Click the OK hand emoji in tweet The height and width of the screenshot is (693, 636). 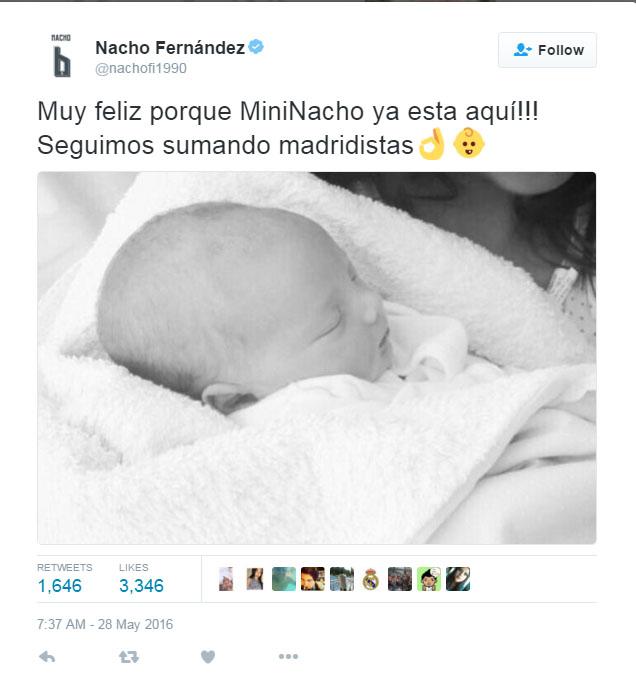click(x=432, y=144)
